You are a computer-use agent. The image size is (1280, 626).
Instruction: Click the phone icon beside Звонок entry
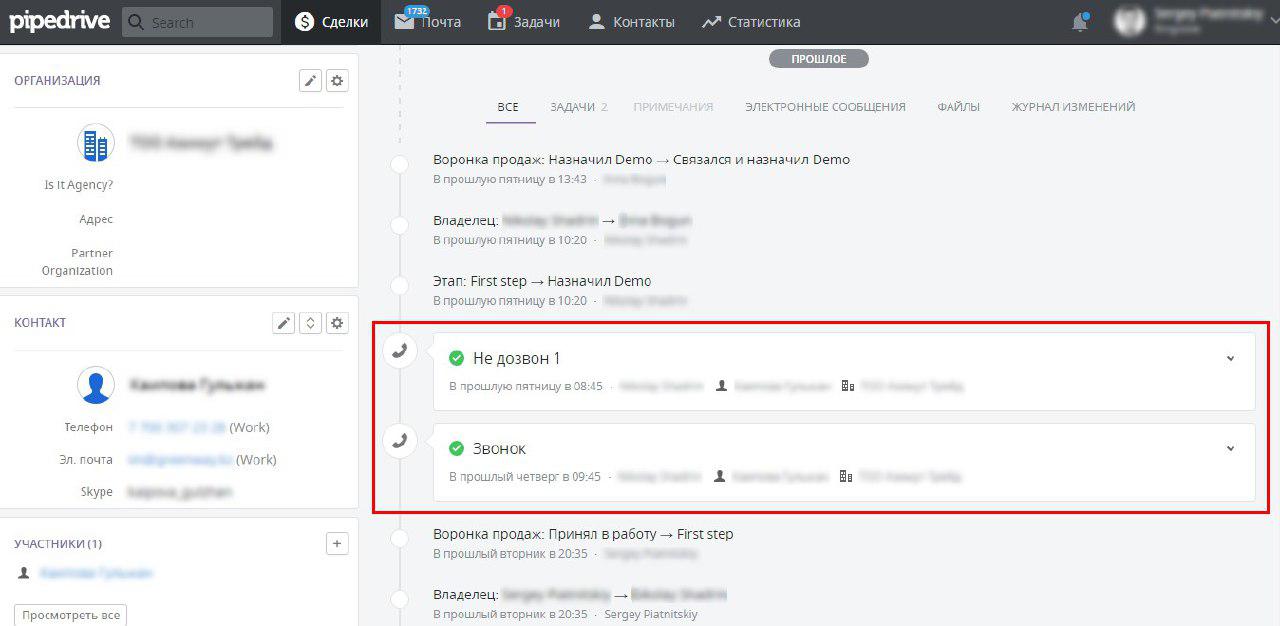tap(400, 440)
